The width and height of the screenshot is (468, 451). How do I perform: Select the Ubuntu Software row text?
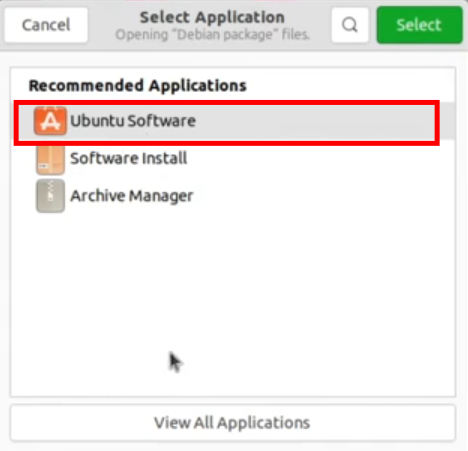[x=133, y=121]
